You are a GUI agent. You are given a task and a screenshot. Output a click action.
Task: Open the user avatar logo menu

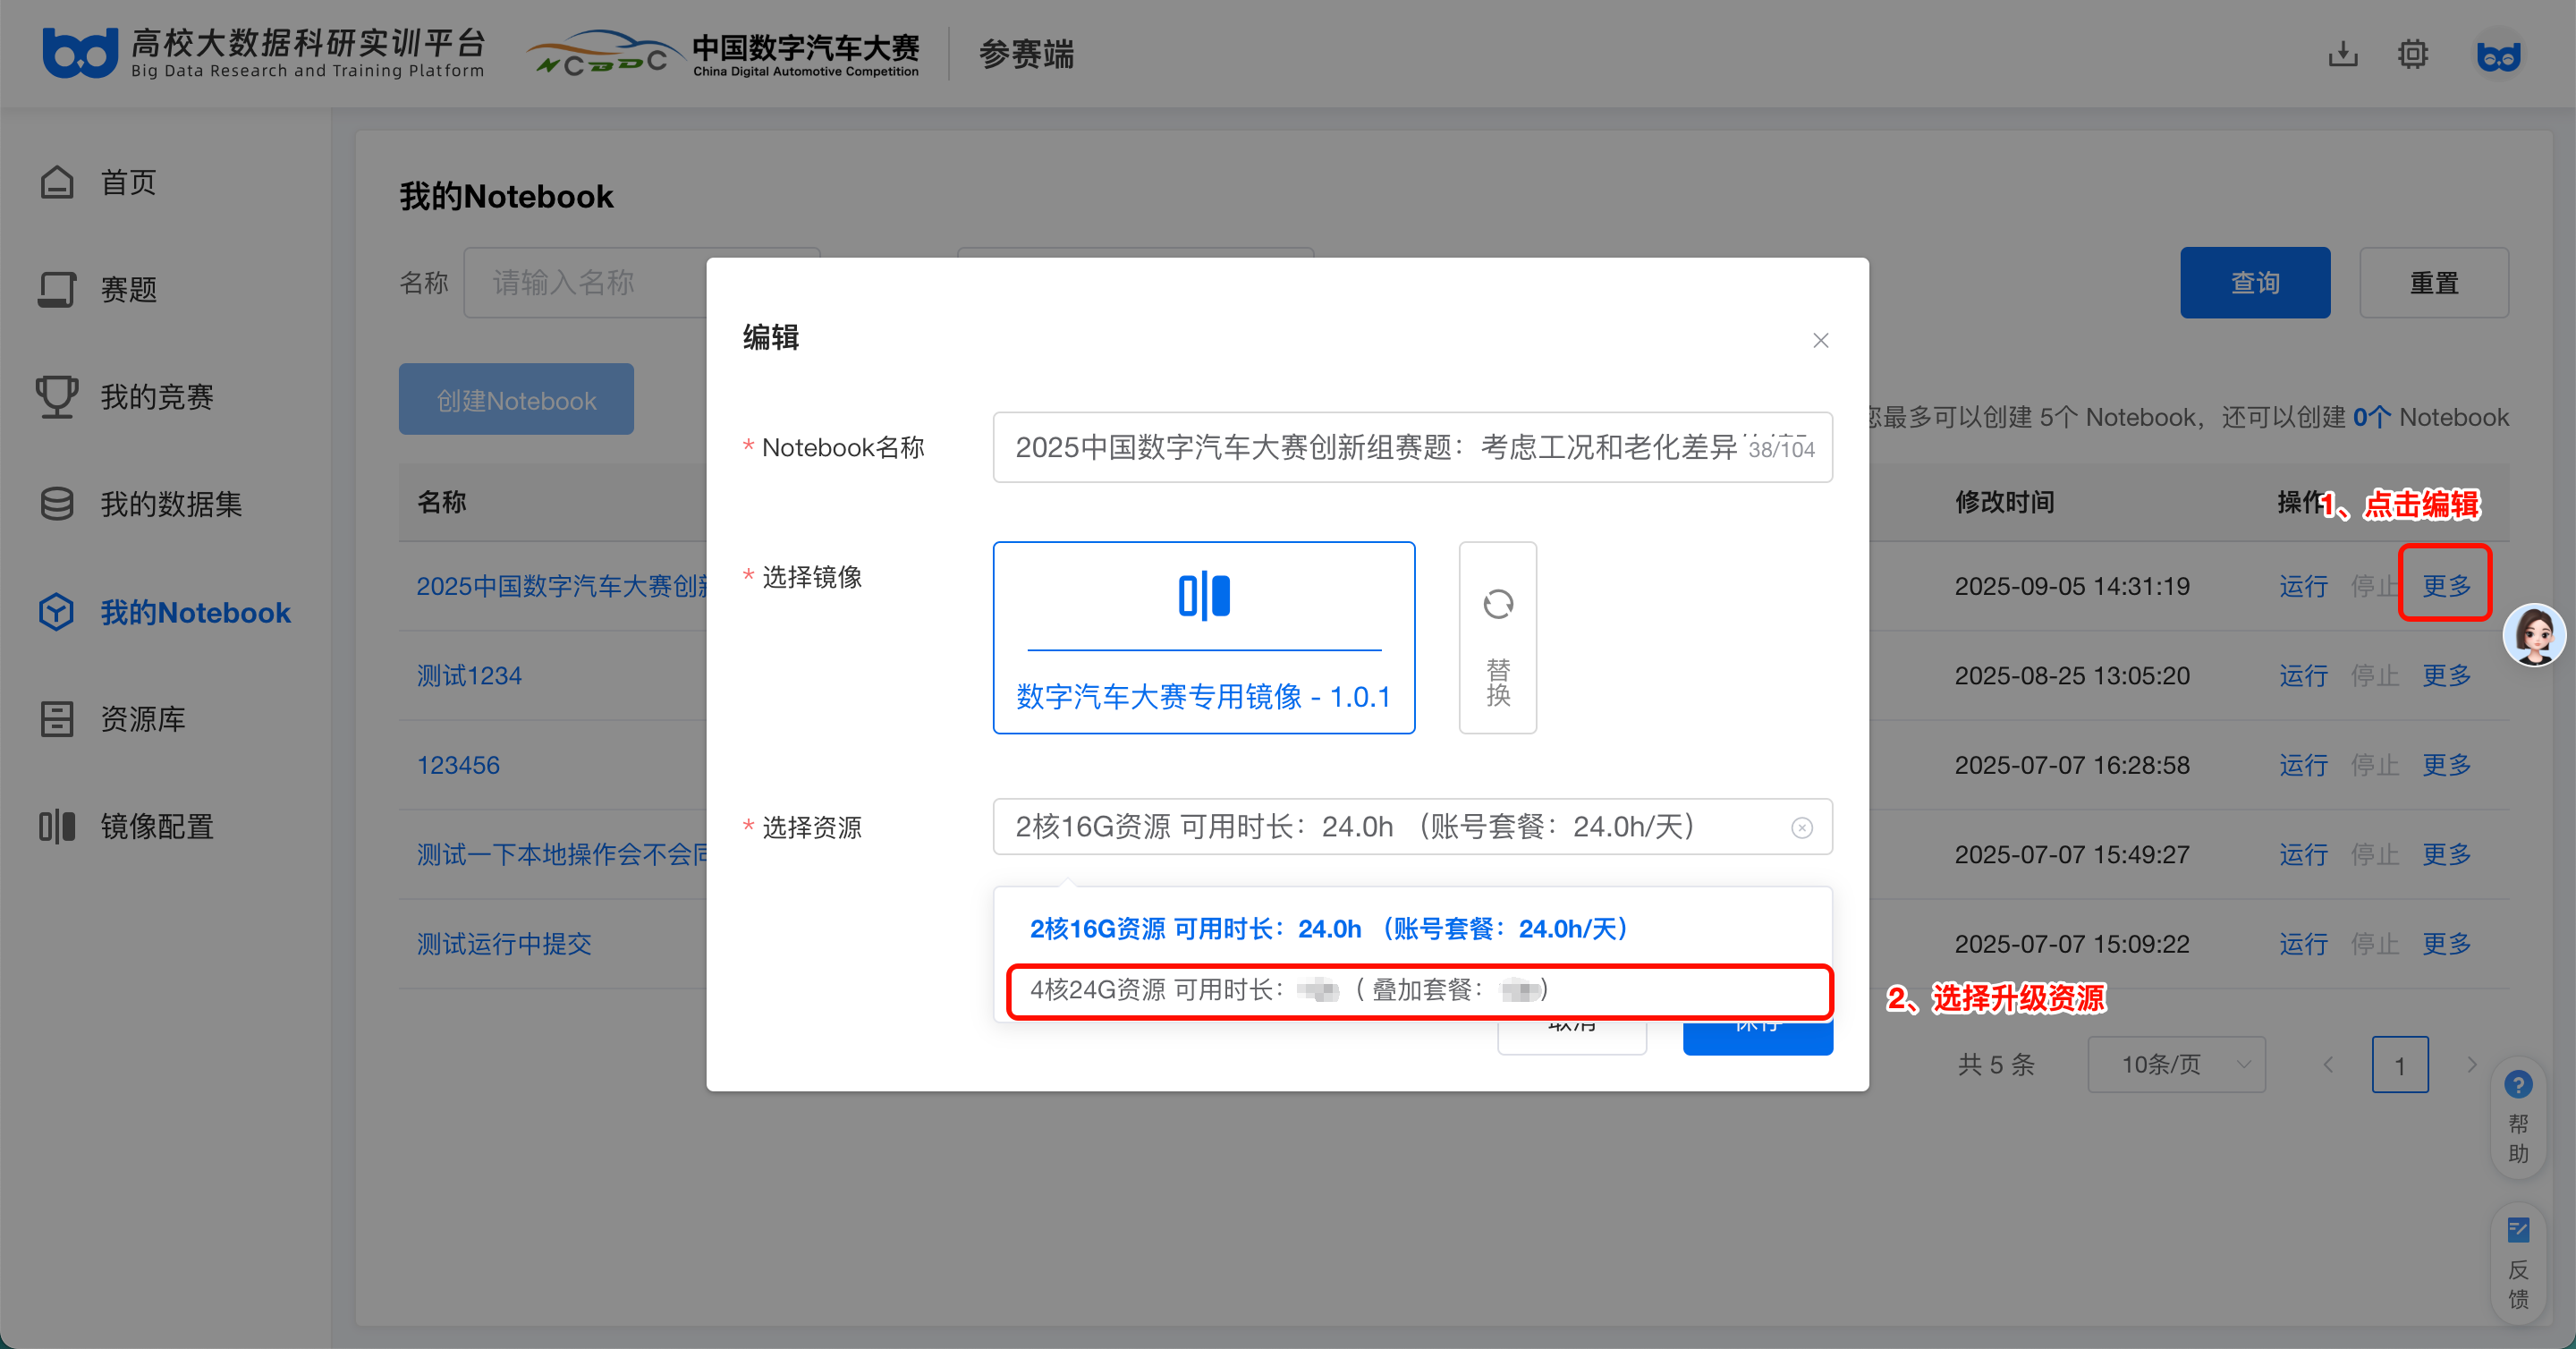[2498, 55]
